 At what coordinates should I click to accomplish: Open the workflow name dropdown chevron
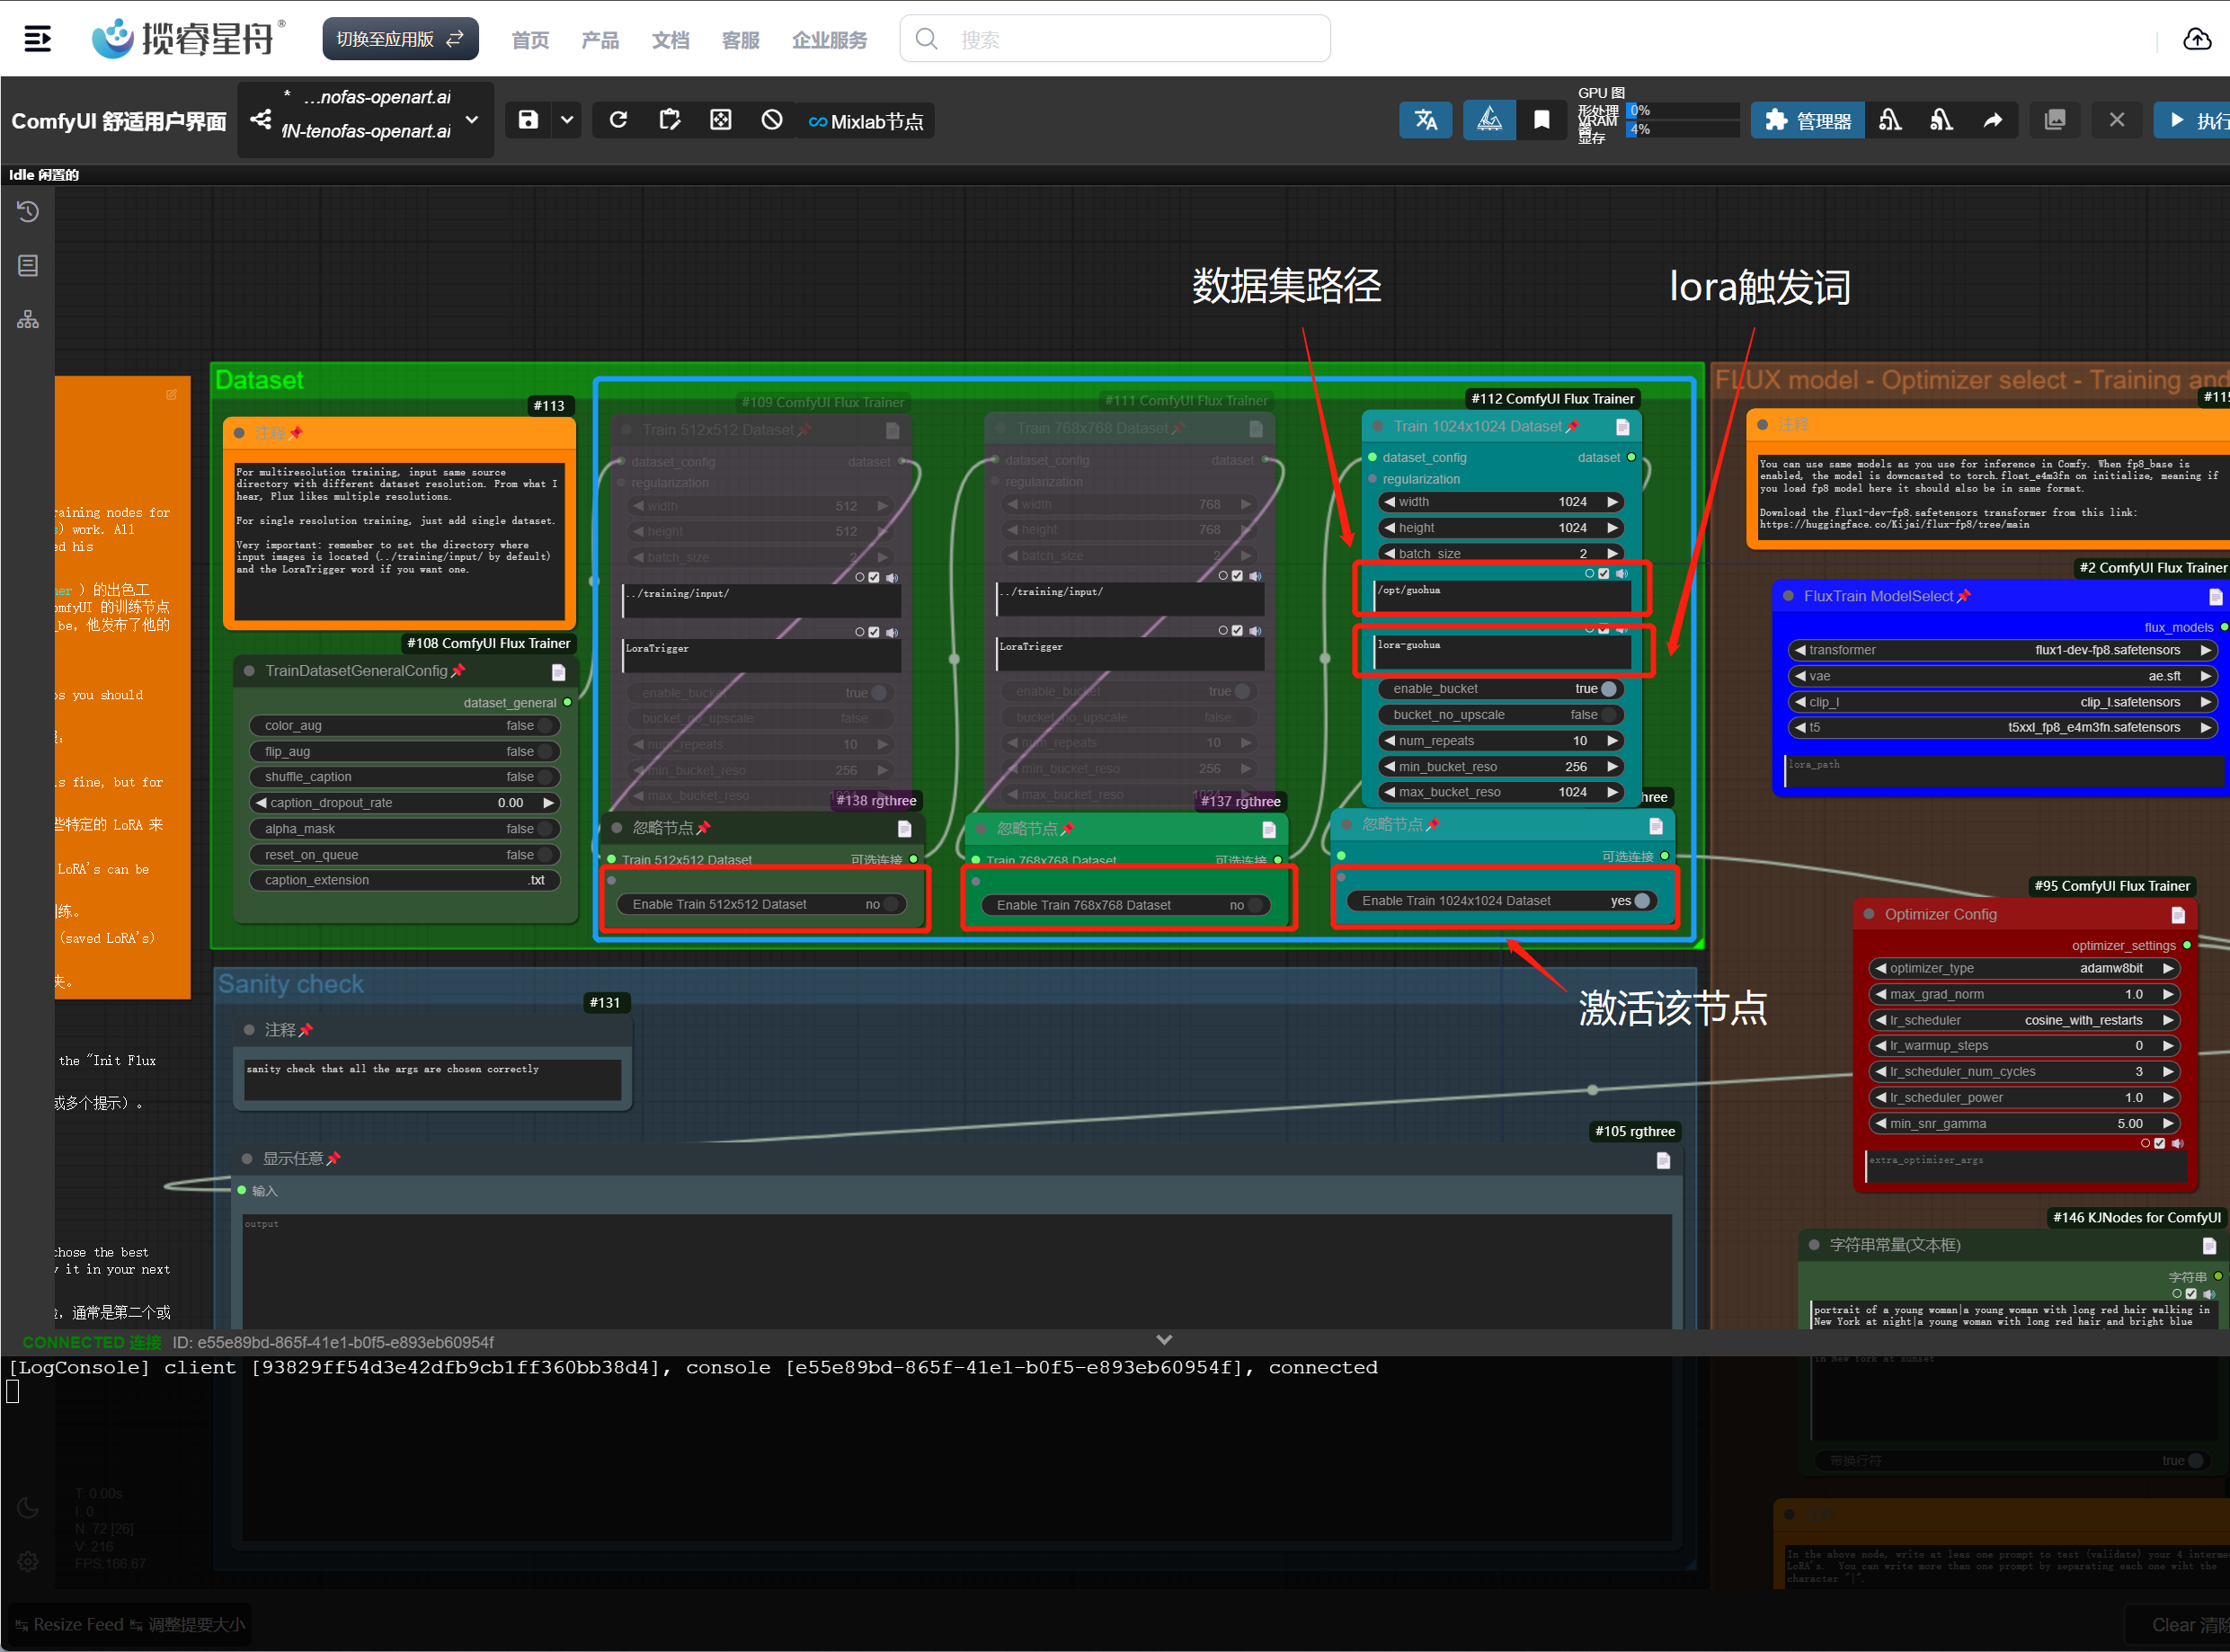(472, 120)
